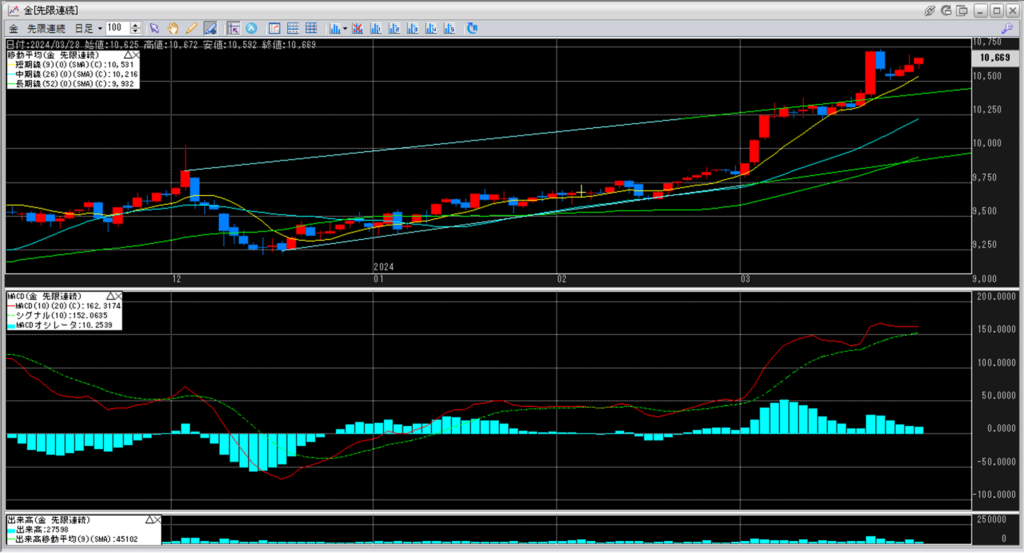Select the pencil drawing tool
The image size is (1024, 553).
191,27
